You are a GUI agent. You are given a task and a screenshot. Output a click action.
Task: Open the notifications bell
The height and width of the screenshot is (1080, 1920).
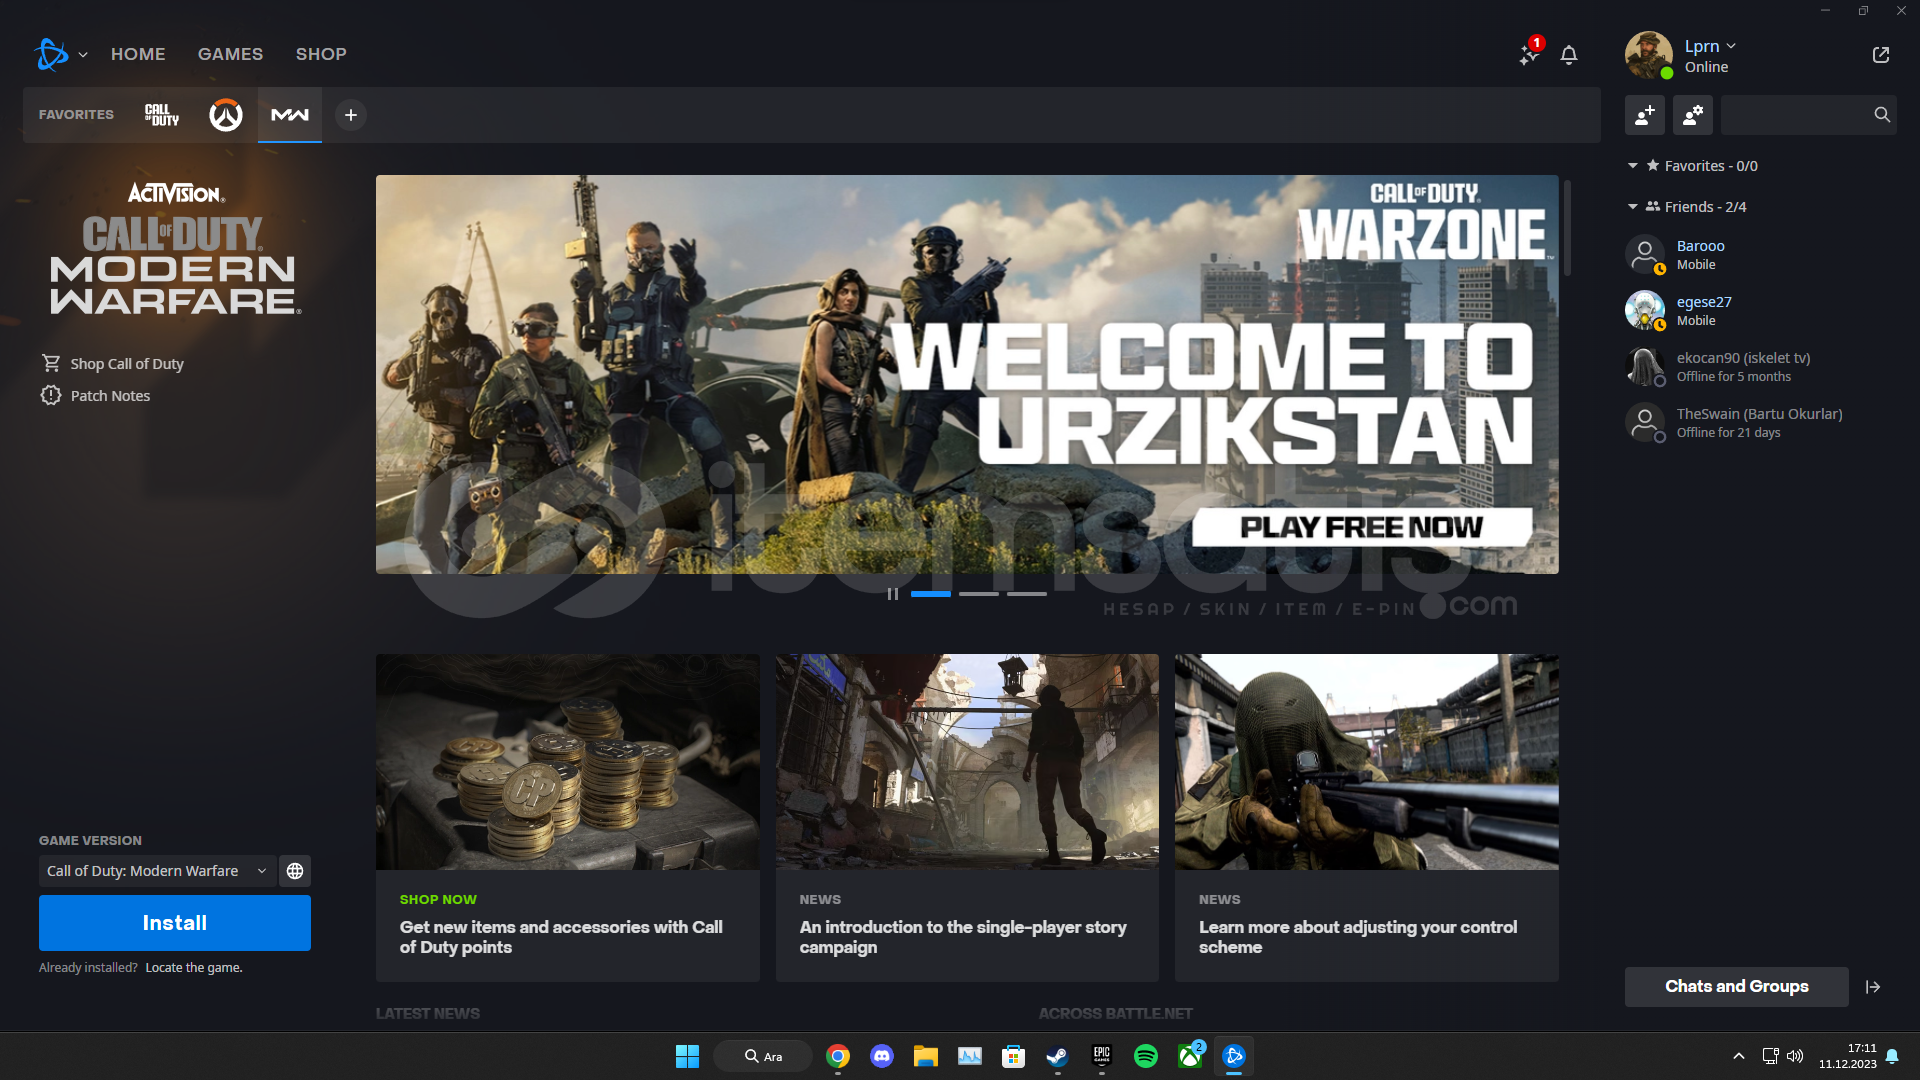1569,55
